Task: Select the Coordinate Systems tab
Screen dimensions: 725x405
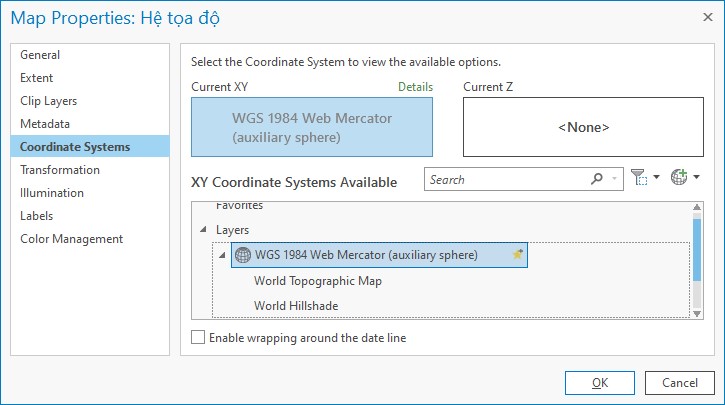Action: click(x=90, y=147)
